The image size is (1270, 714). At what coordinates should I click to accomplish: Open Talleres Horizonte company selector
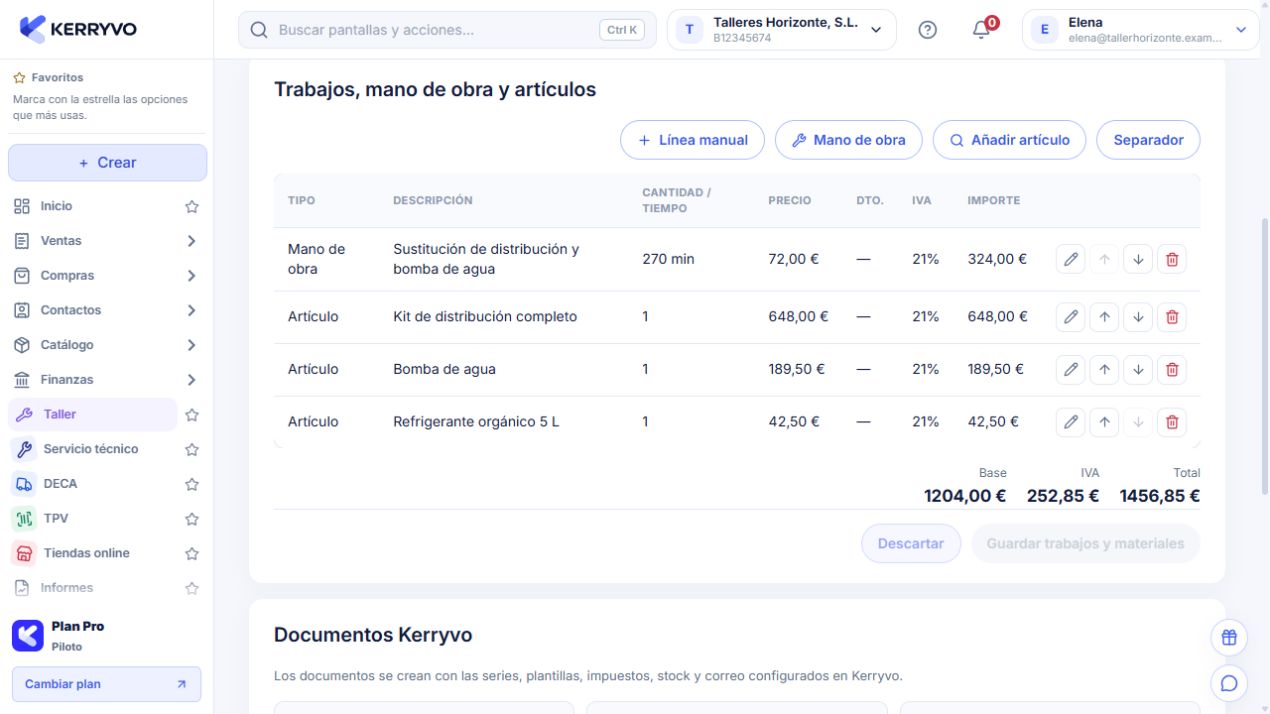pyautogui.click(x=782, y=30)
